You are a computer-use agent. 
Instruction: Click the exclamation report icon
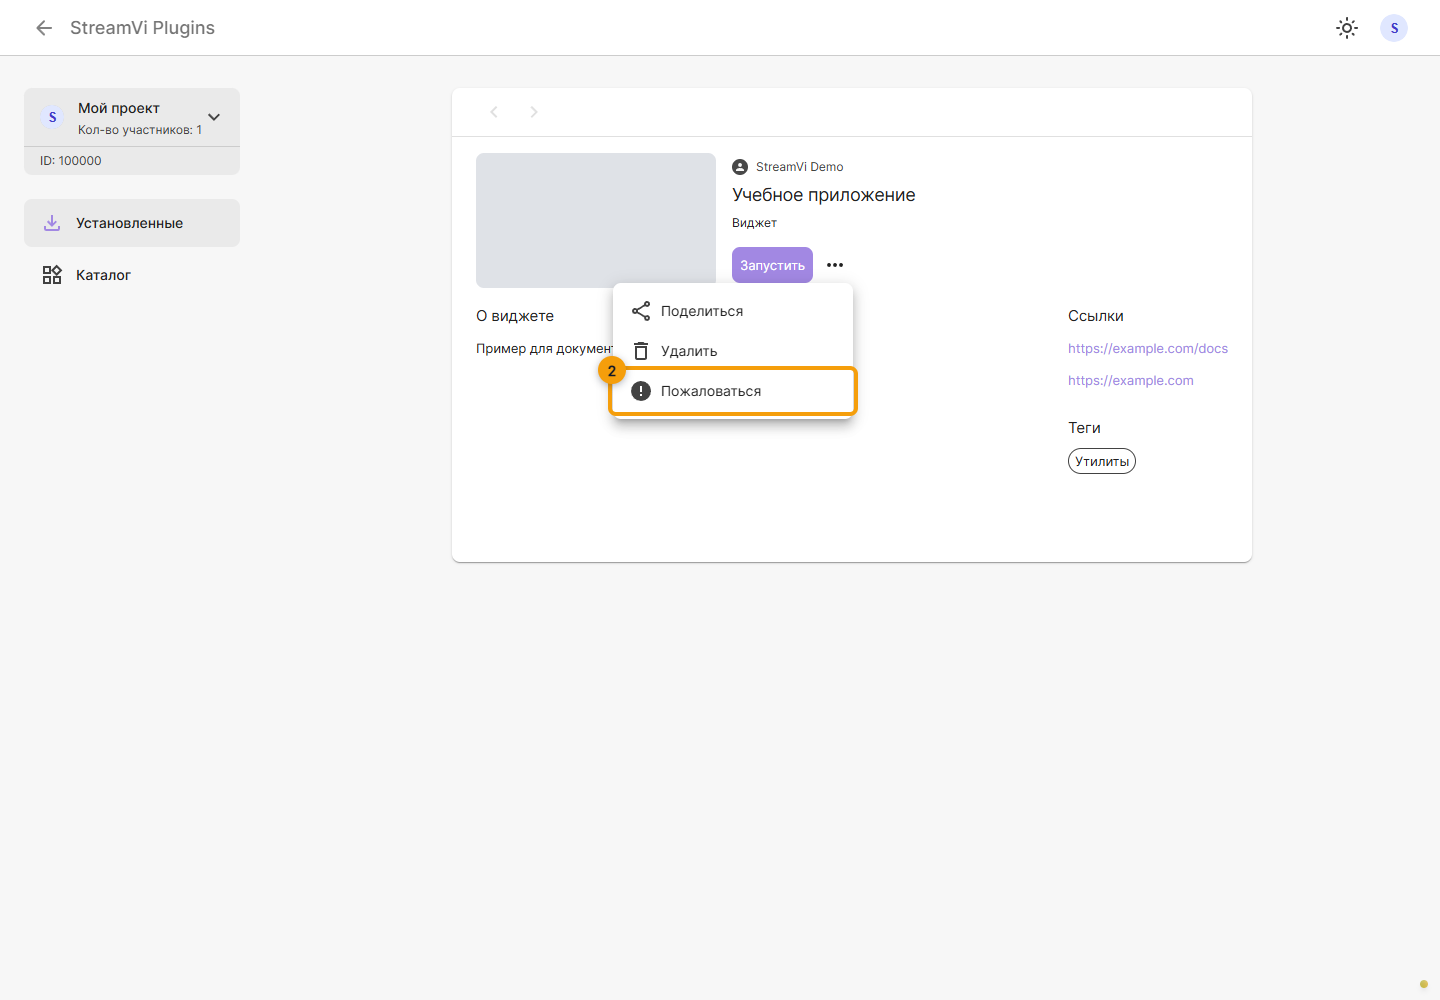click(x=641, y=391)
